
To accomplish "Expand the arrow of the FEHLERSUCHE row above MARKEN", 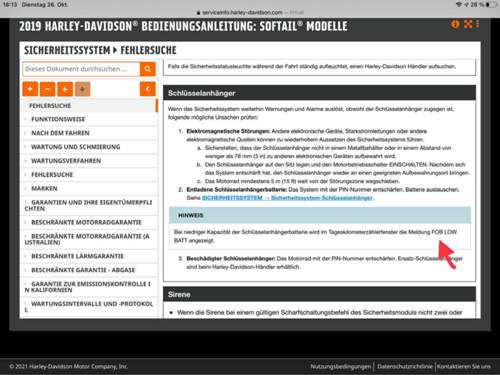I will [x=26, y=175].
